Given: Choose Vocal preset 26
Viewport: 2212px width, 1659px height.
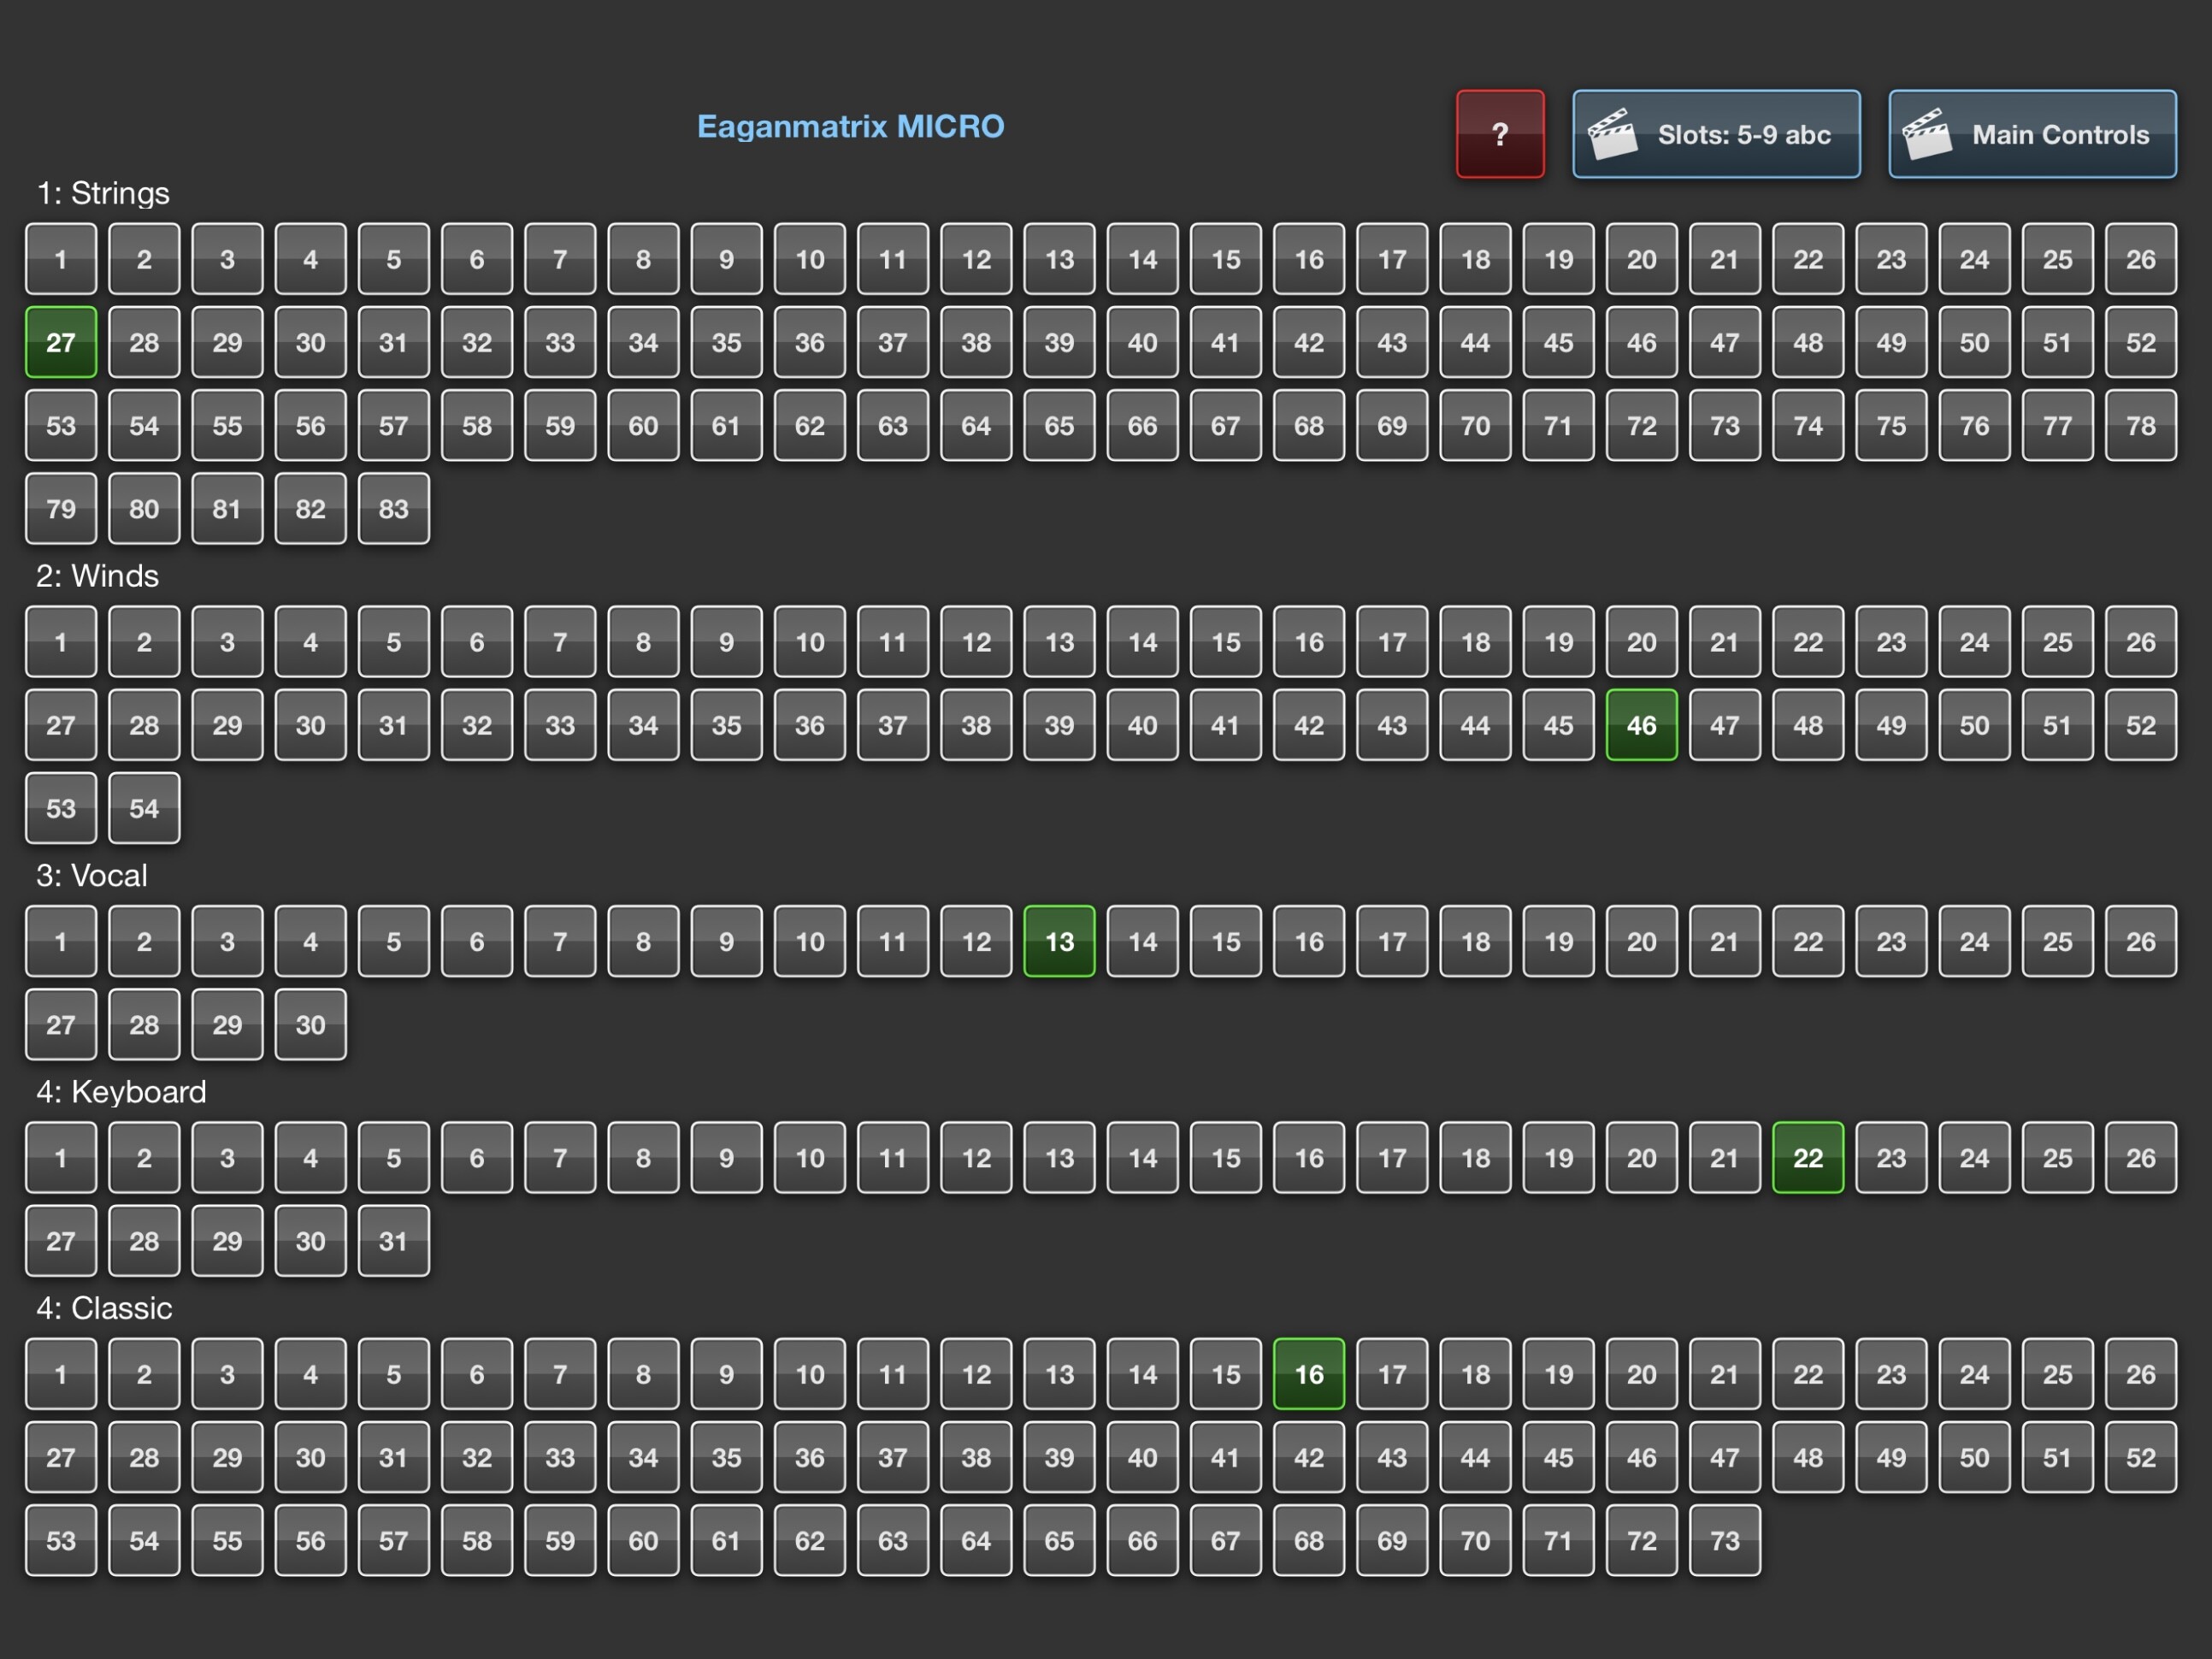Looking at the screenshot, I should tap(2140, 941).
